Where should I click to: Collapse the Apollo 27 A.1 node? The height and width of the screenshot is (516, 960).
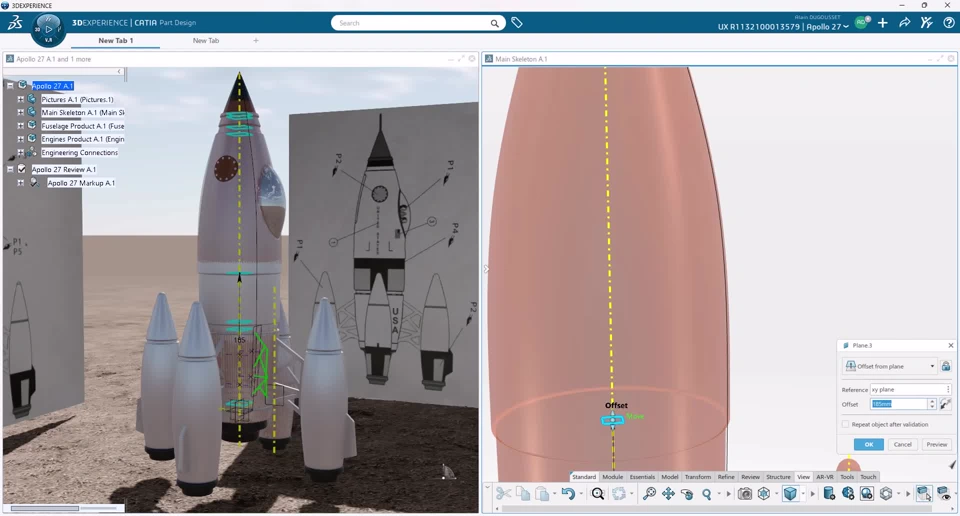click(10, 86)
